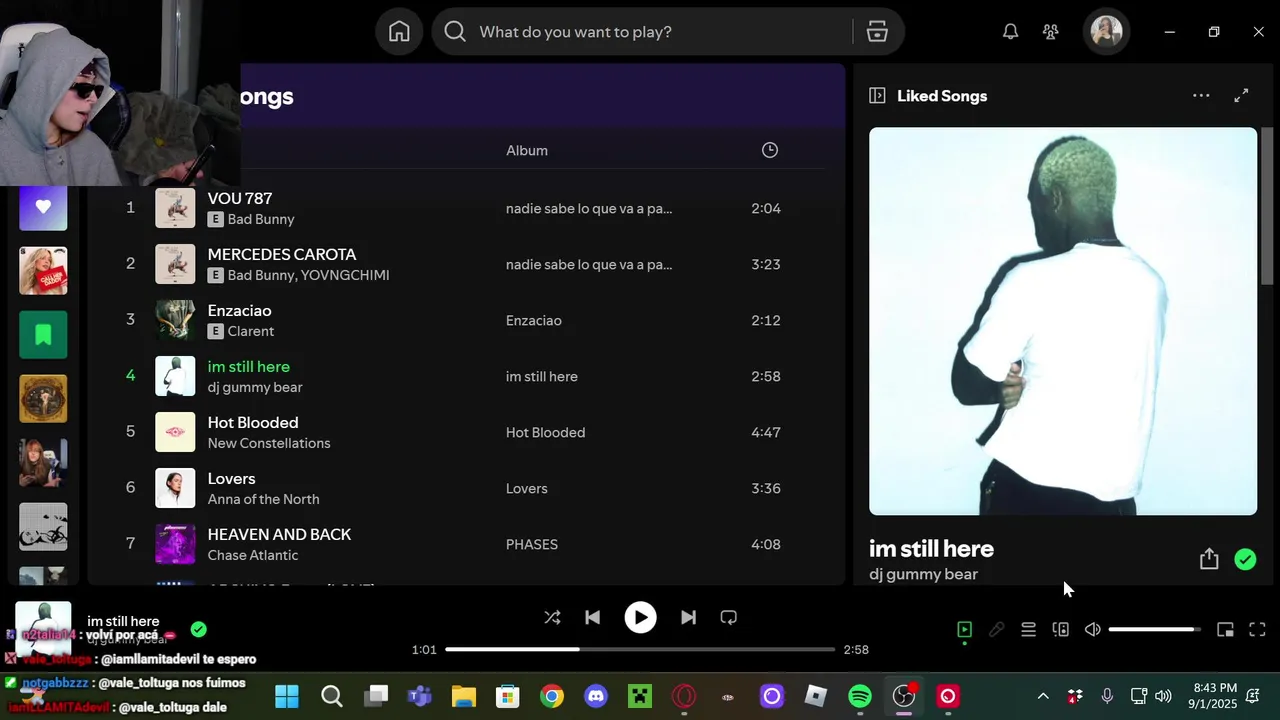Image resolution: width=1280 pixels, height=720 pixels.
Task: Share the song im still here
Action: (1209, 559)
